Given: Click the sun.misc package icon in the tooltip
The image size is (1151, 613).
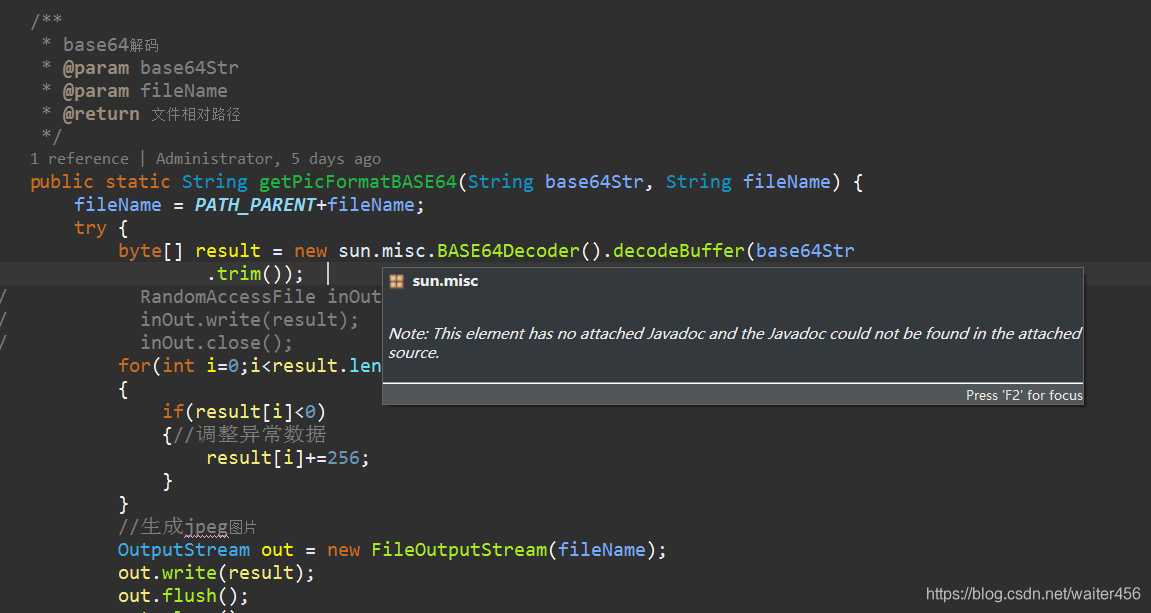Looking at the screenshot, I should click(396, 281).
